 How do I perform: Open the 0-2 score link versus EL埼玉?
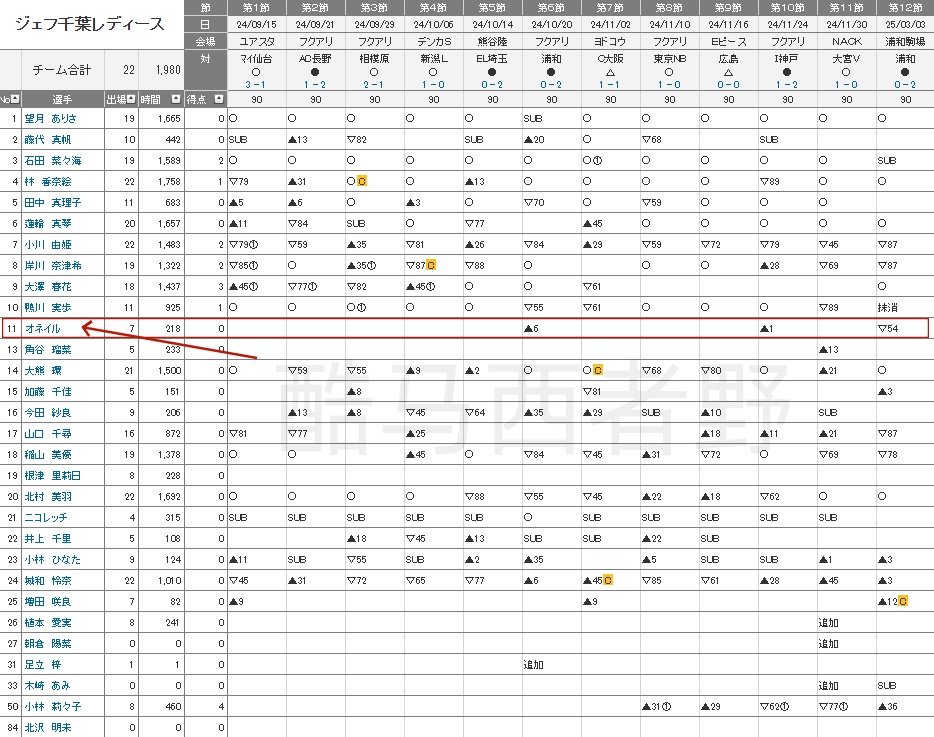[492, 85]
